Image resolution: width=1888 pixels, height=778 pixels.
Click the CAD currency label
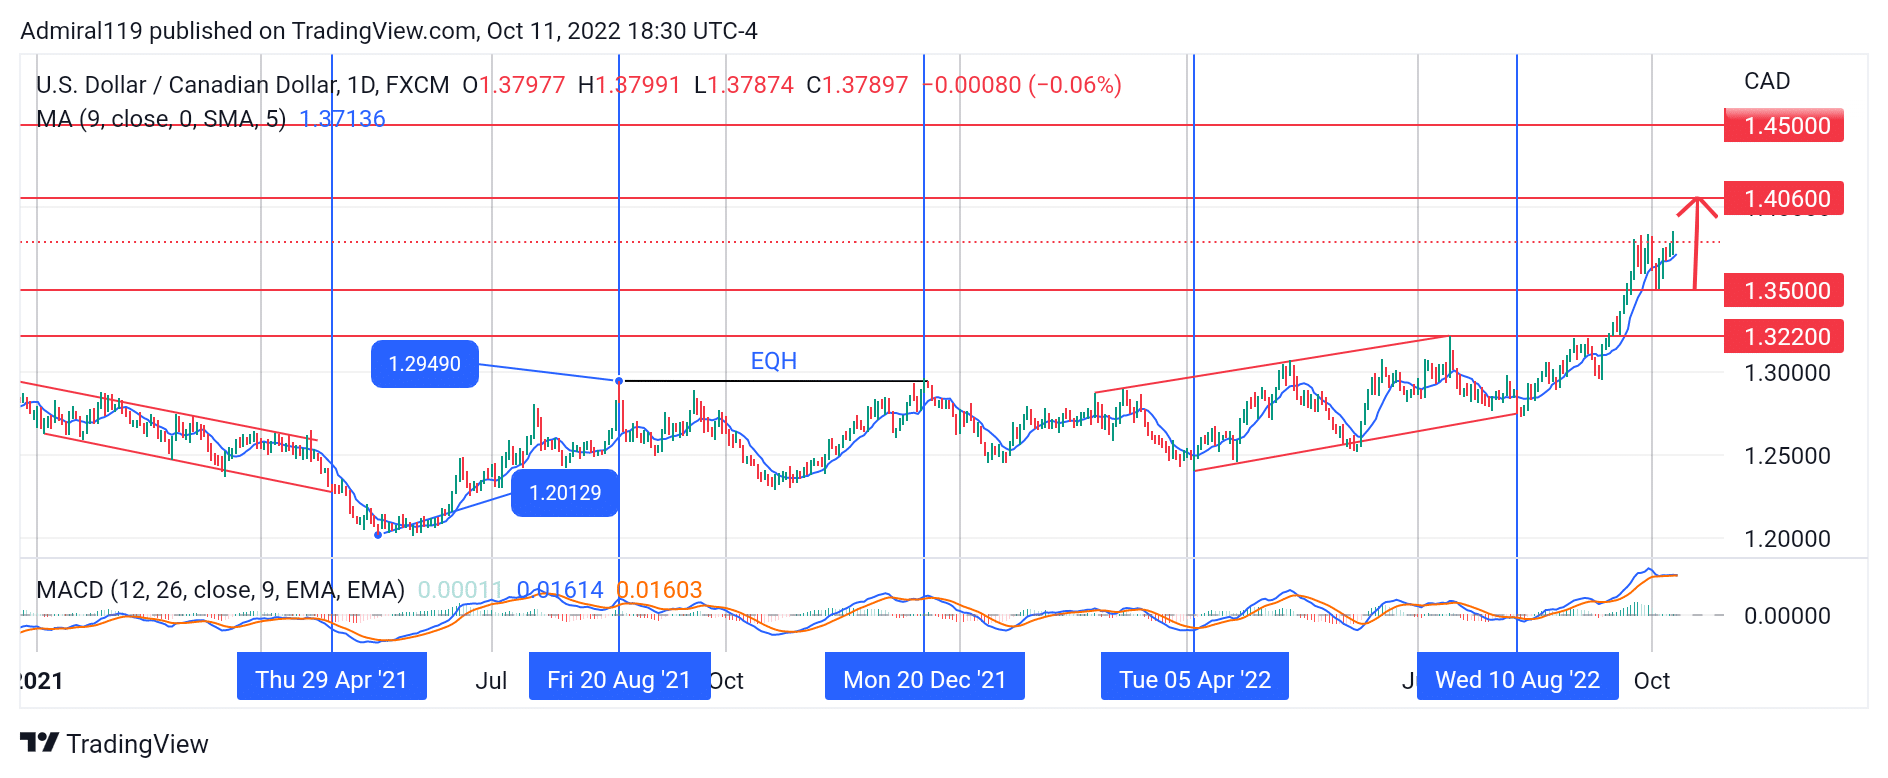tap(1767, 81)
